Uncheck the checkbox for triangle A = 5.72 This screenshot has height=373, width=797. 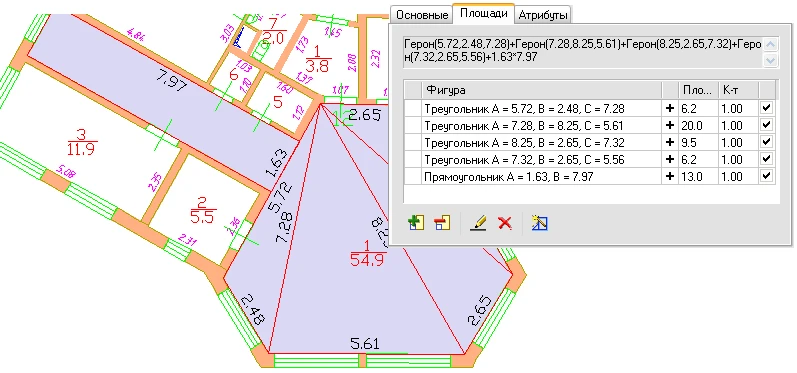(x=767, y=108)
